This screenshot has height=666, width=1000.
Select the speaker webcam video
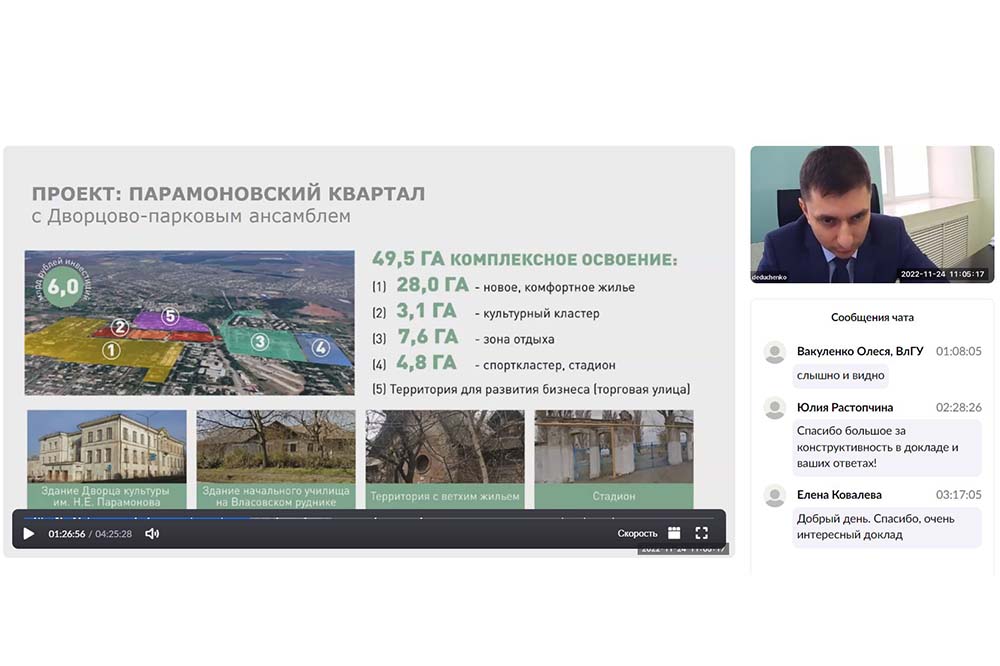pyautogui.click(x=872, y=214)
